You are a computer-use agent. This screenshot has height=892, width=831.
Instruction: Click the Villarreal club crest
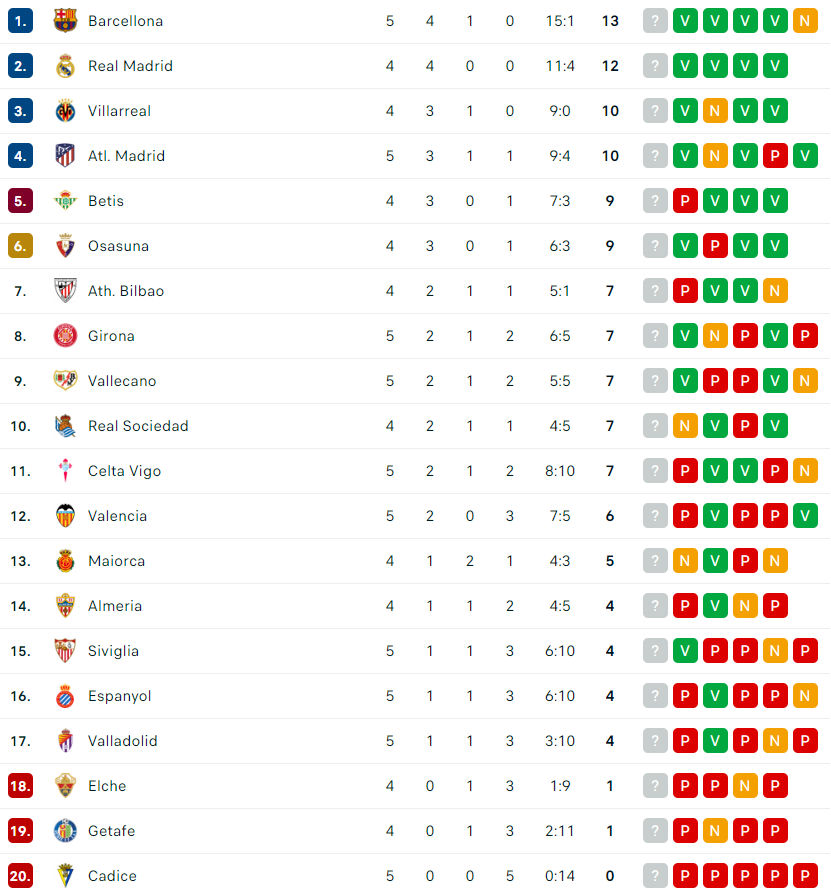pyautogui.click(x=65, y=111)
